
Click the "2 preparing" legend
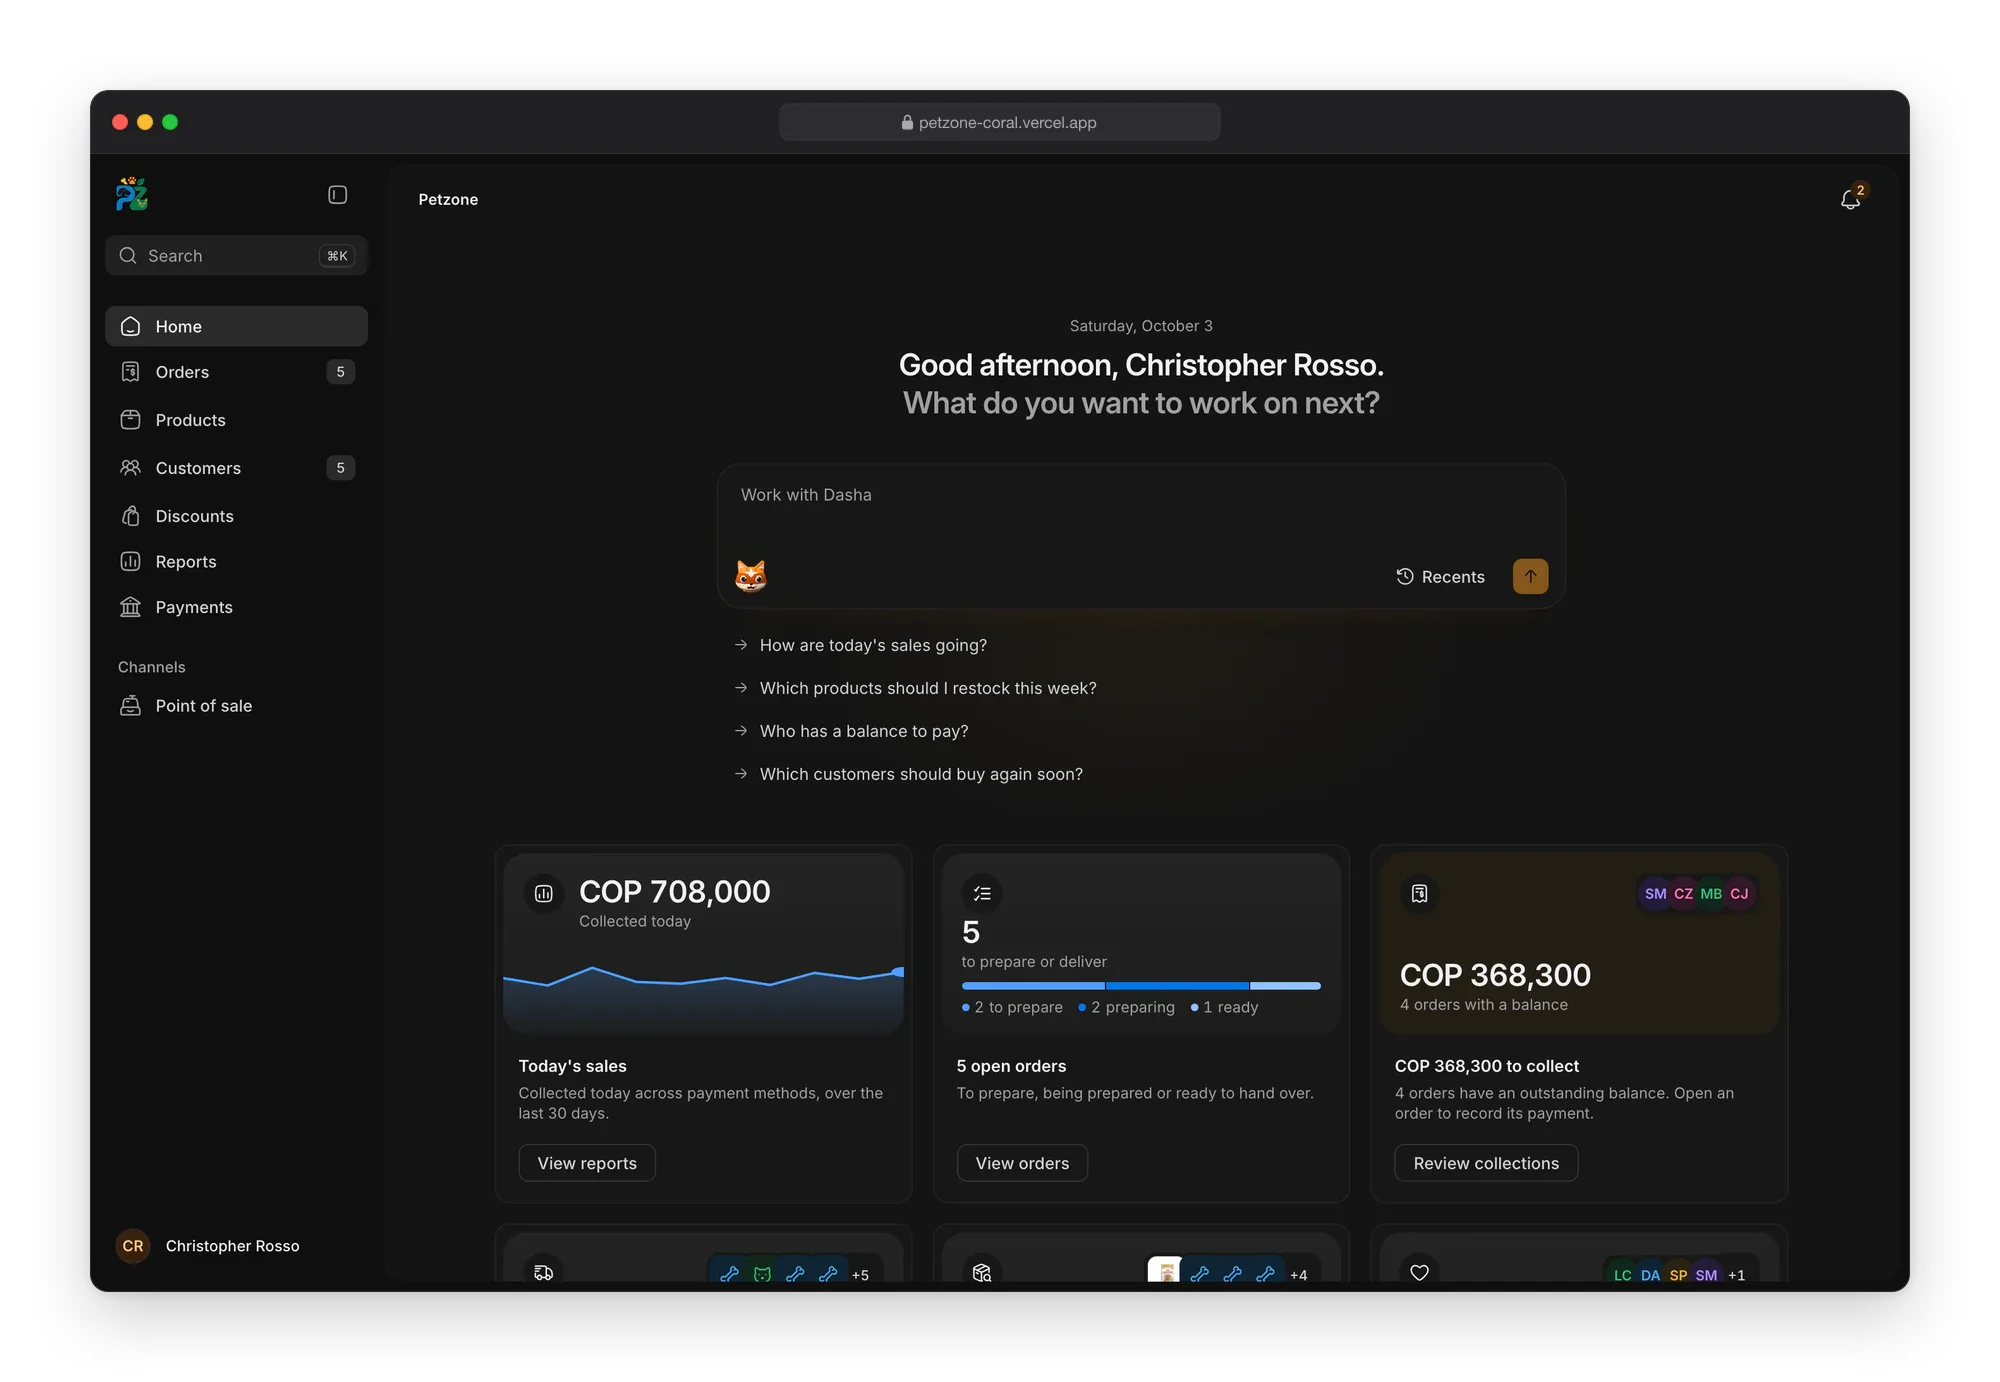point(1126,1008)
